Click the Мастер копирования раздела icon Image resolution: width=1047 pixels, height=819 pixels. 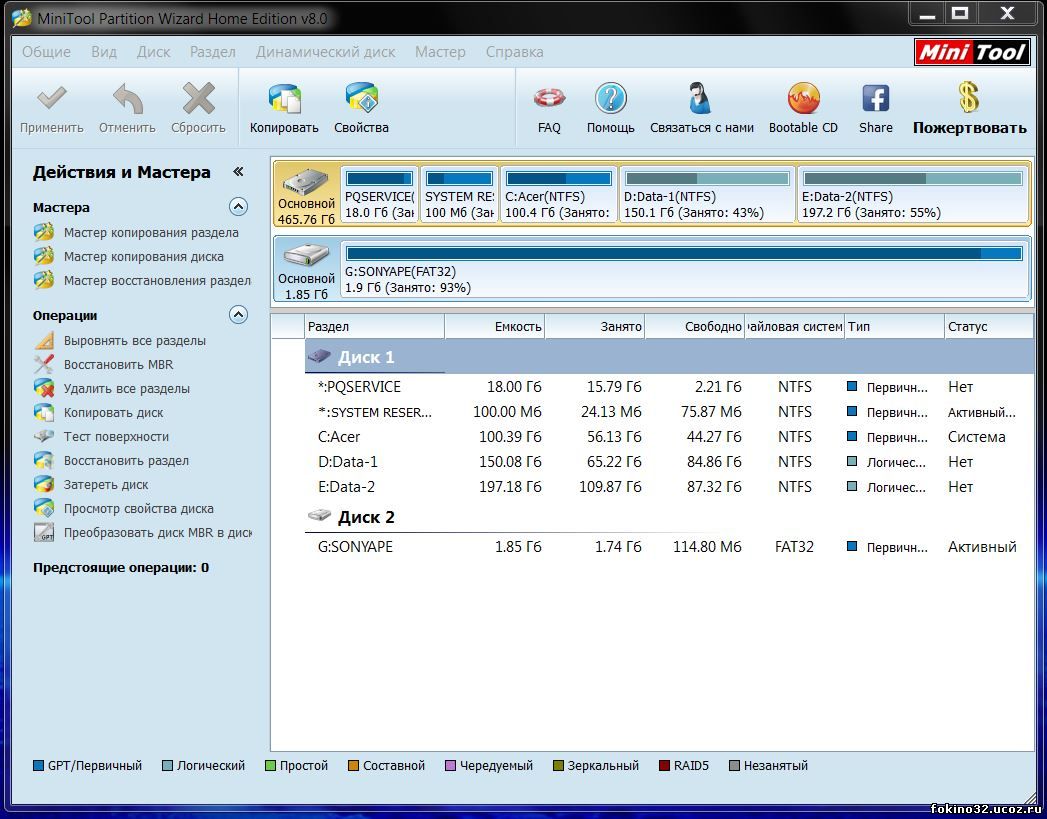(x=44, y=232)
